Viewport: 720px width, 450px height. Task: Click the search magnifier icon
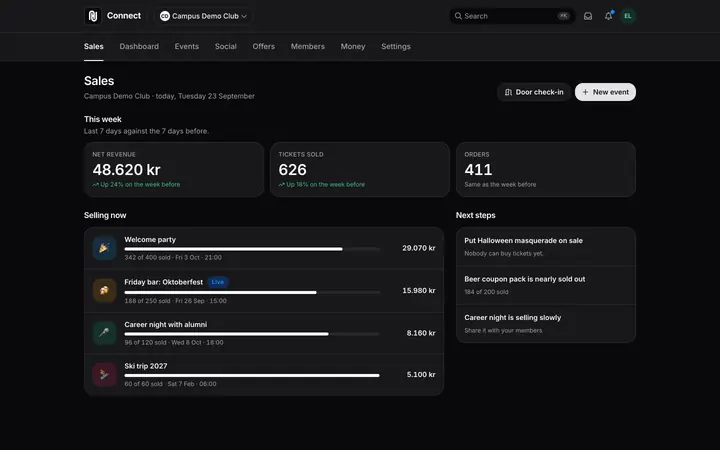[458, 16]
